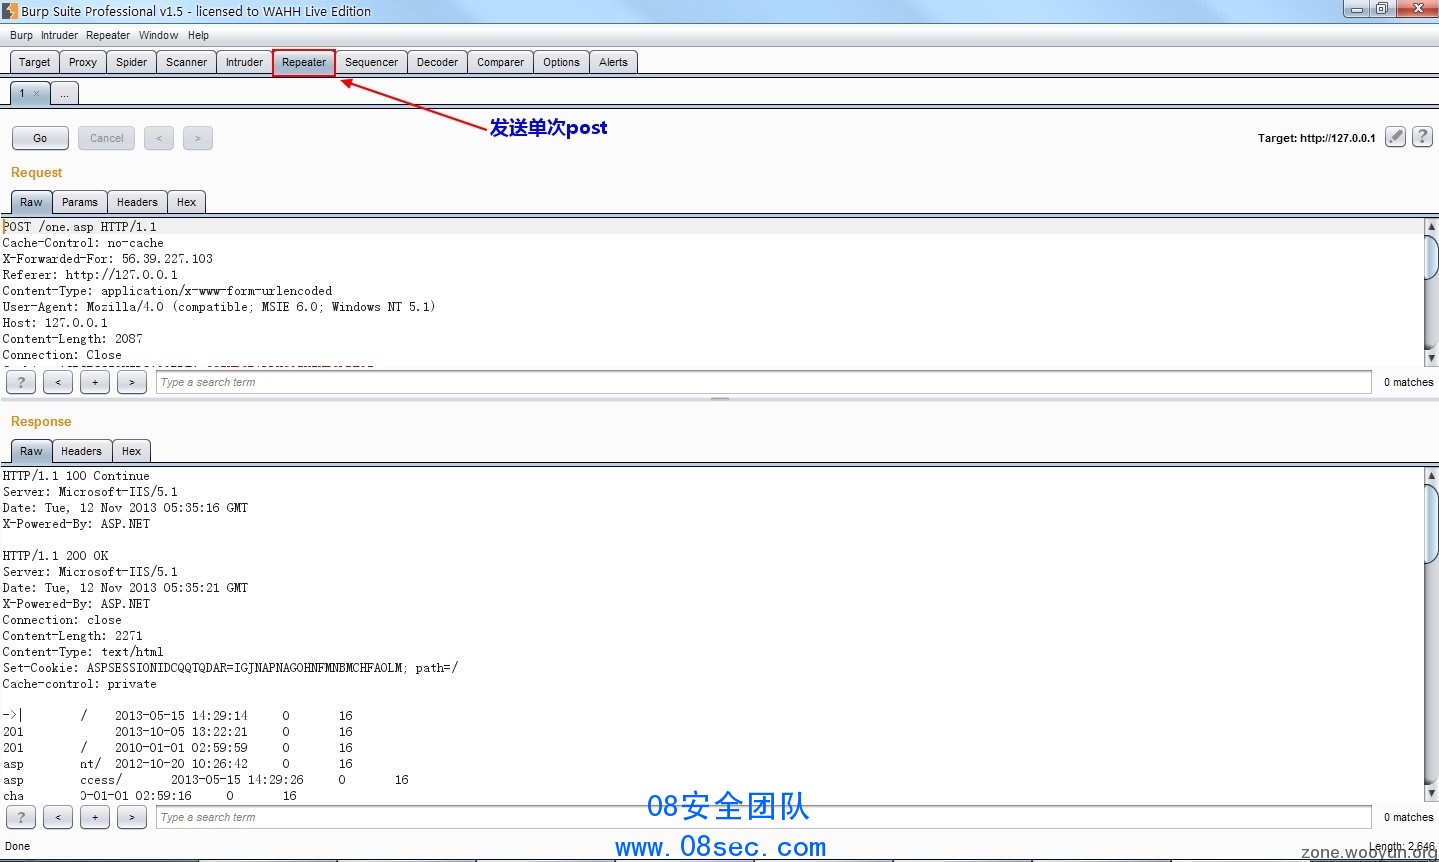
Task: Select the Request Raw view tab
Action: click(31, 202)
